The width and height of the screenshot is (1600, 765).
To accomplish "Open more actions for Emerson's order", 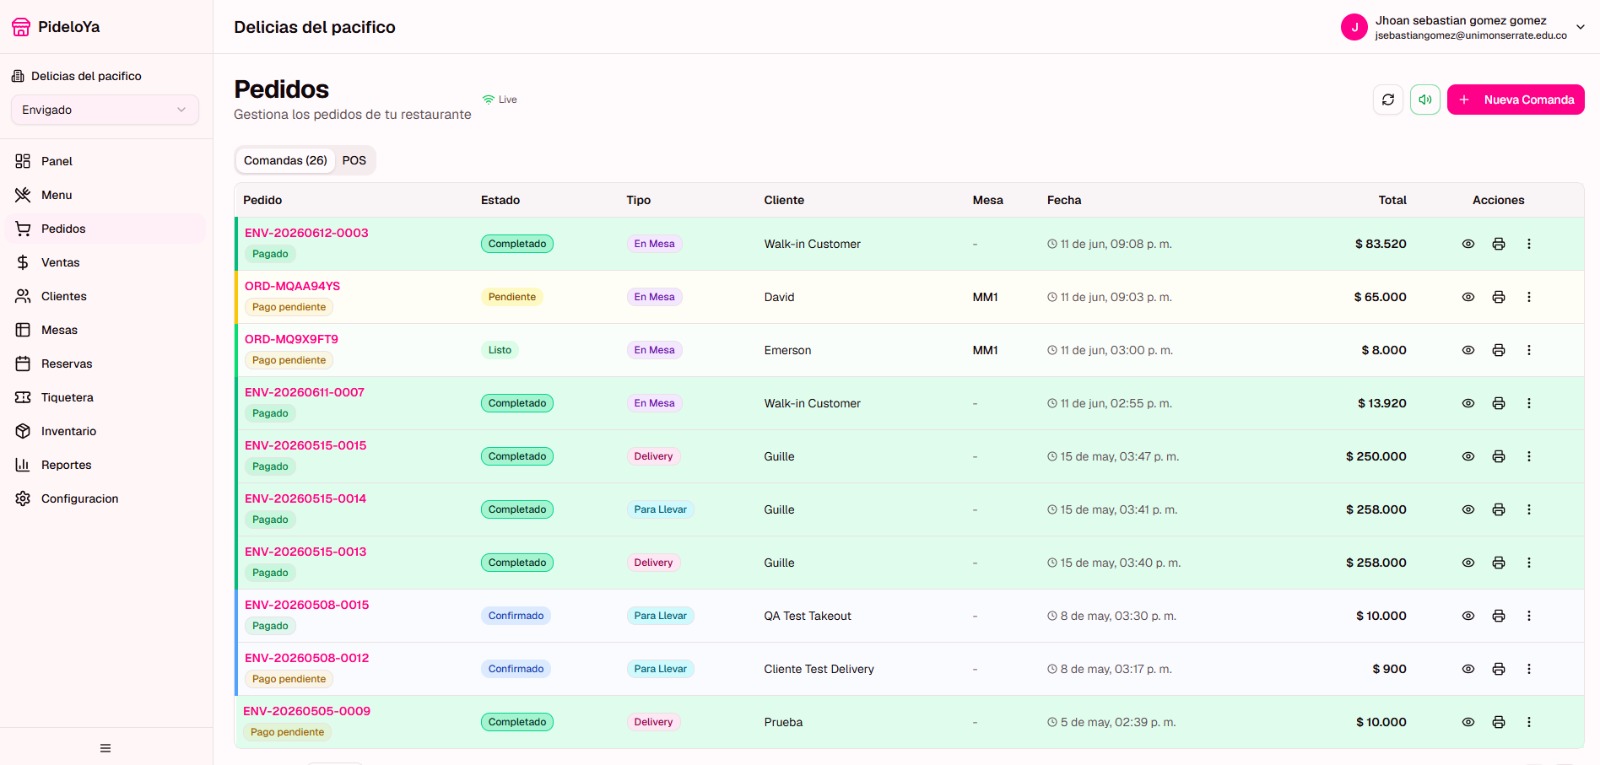I will coord(1529,350).
